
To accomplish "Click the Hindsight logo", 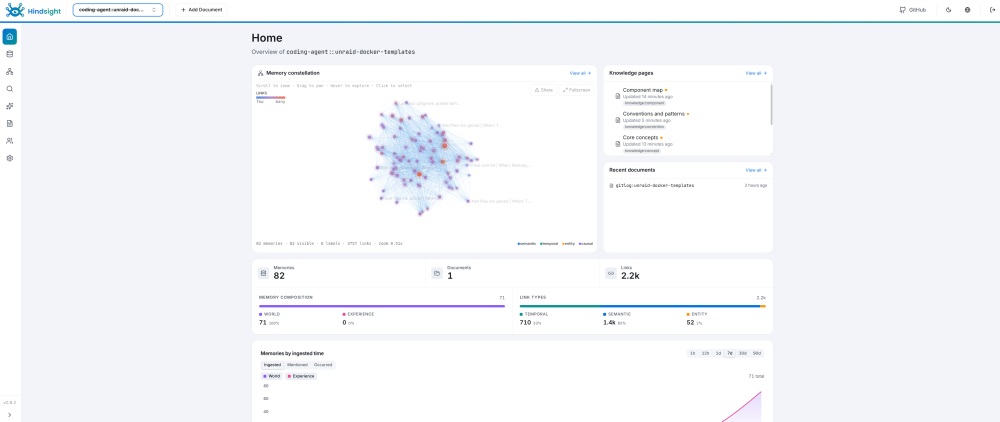I will tap(32, 10).
